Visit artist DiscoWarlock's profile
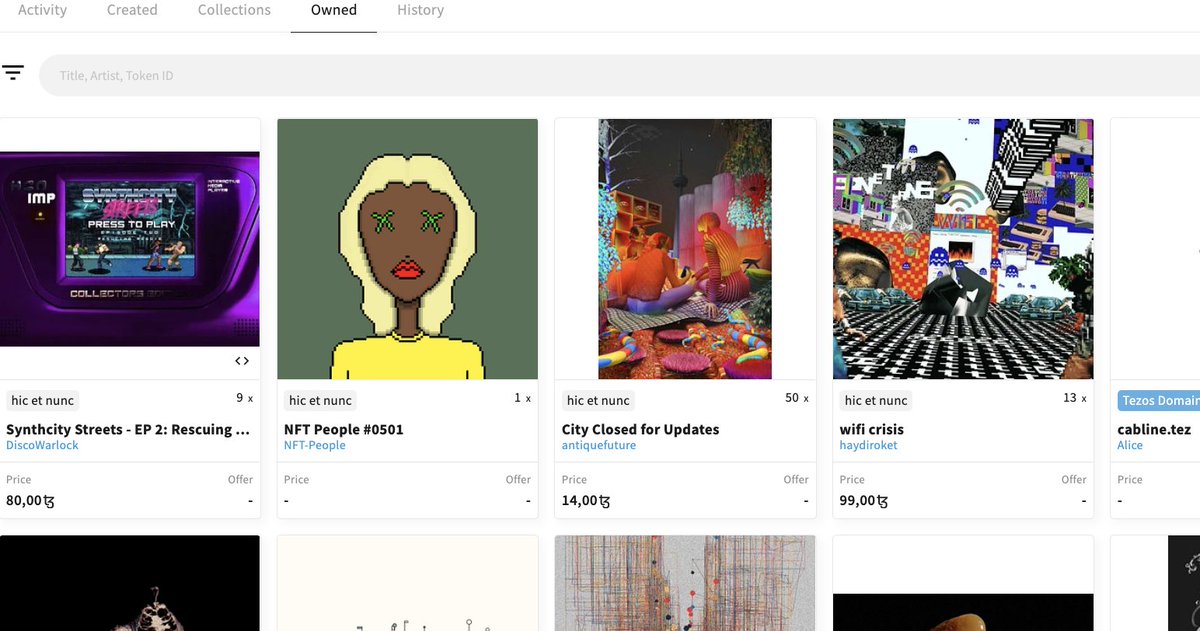The image size is (1200, 631). [x=42, y=445]
